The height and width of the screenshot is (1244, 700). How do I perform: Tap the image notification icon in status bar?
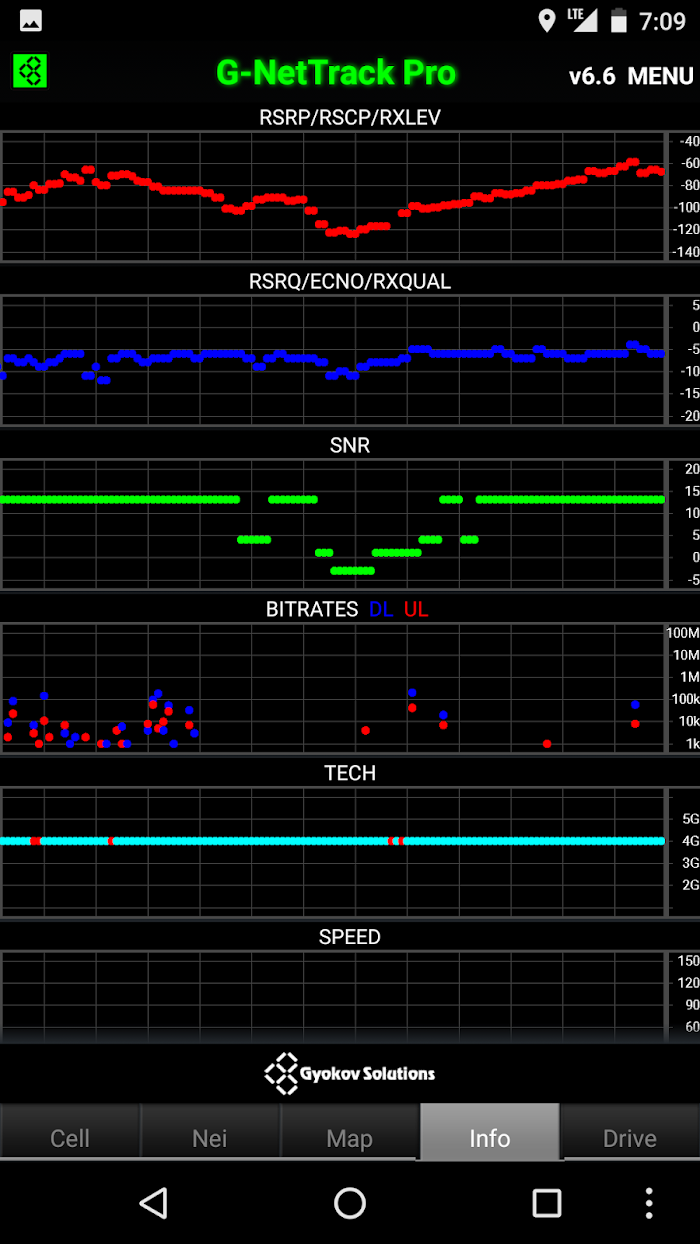(x=31, y=20)
